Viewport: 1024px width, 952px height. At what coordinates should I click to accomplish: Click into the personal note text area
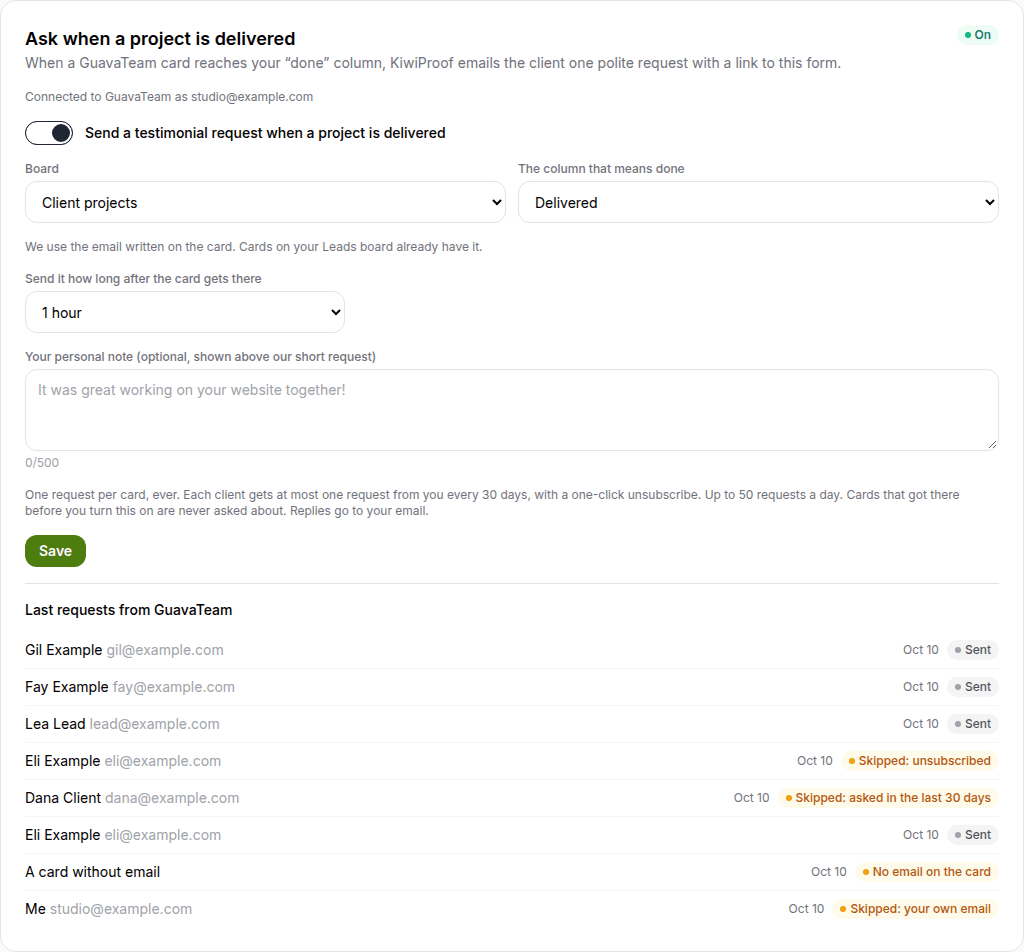point(512,410)
